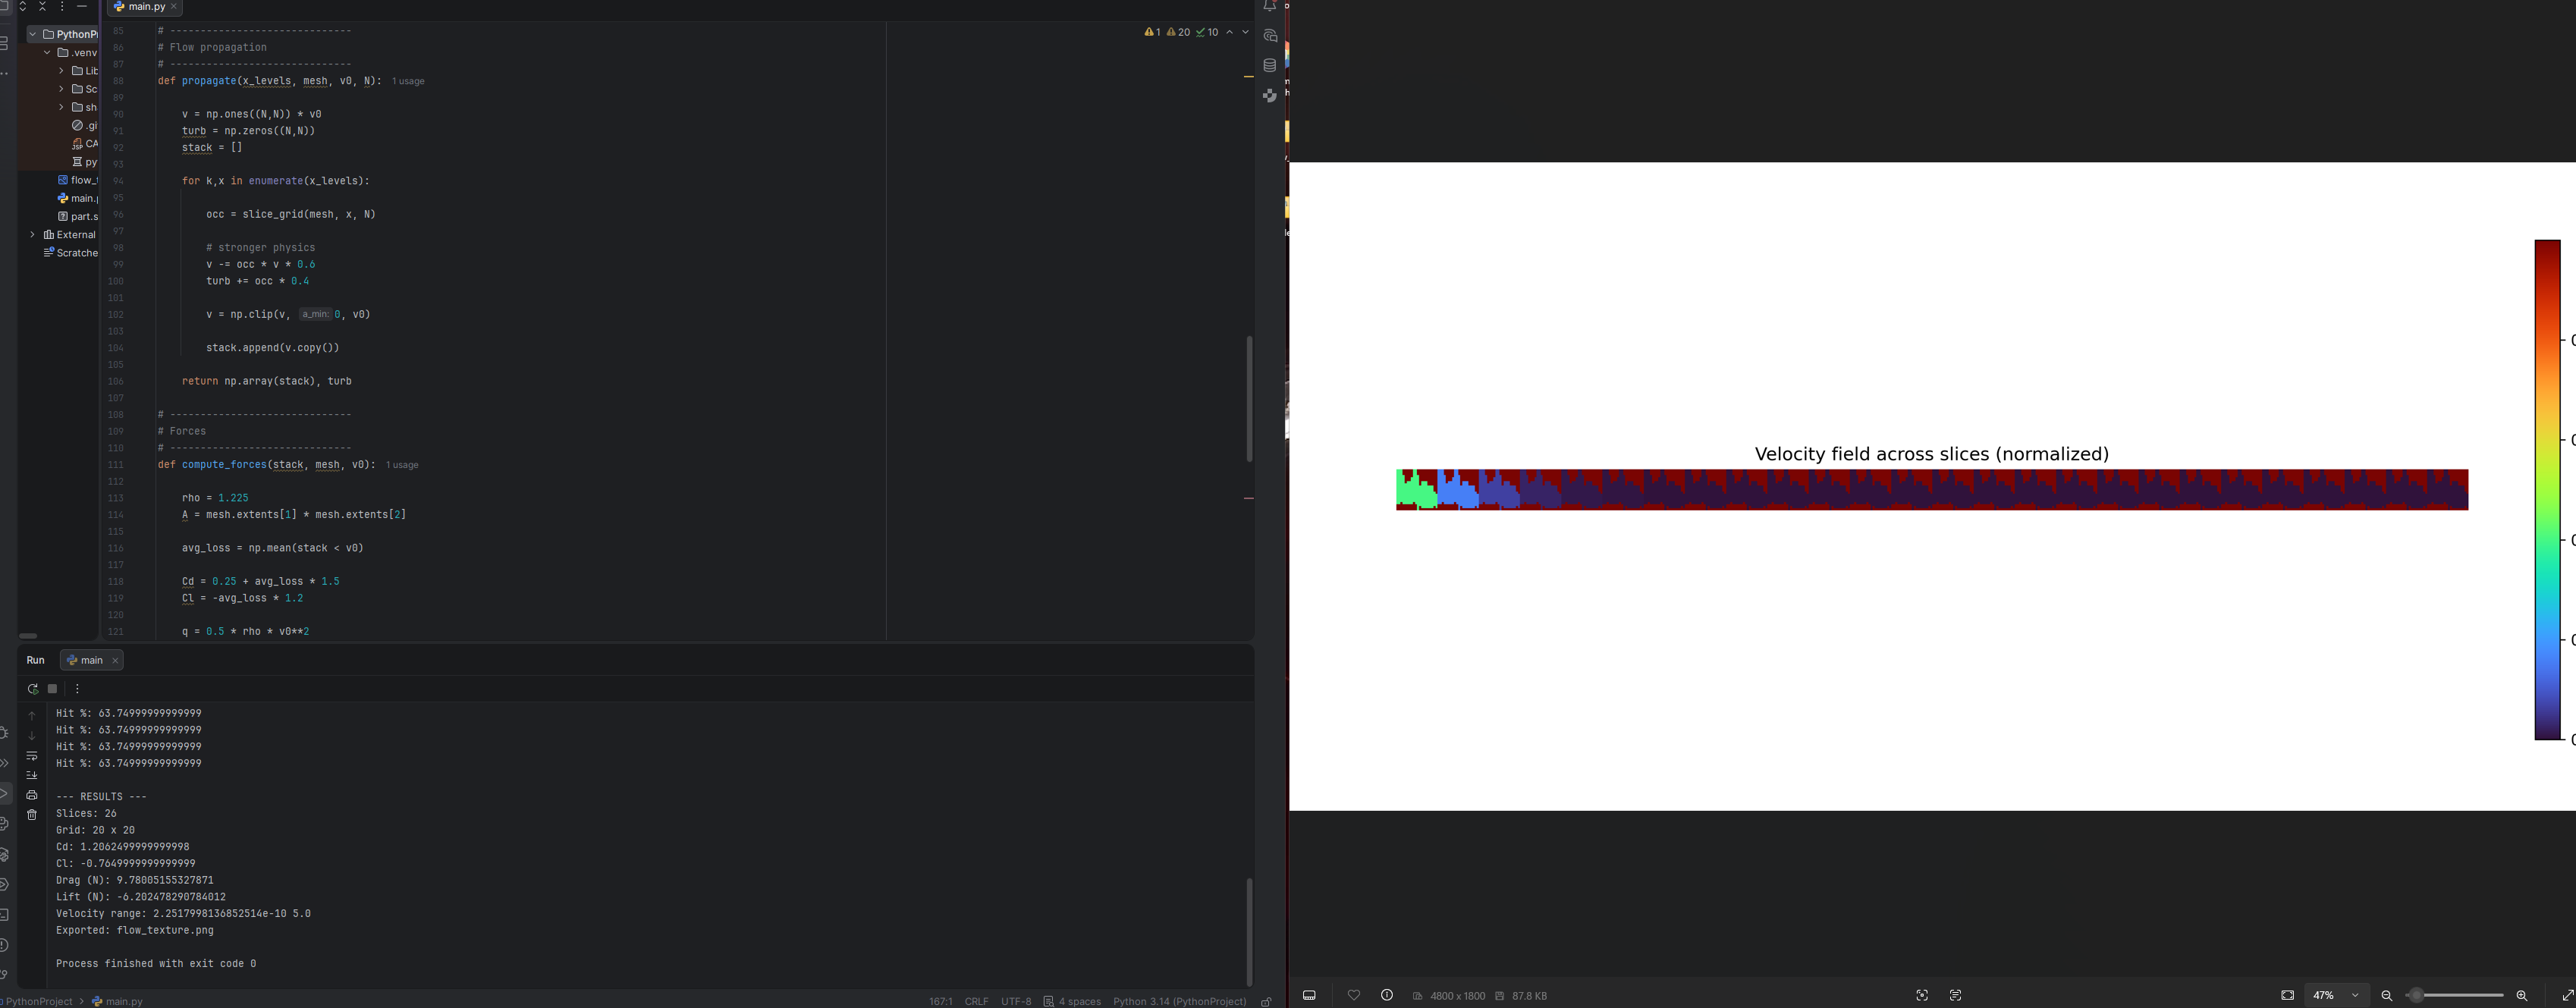Toggle Scroll to End in the Run console
Viewport: 2576px width, 1008px height.
[x=32, y=775]
